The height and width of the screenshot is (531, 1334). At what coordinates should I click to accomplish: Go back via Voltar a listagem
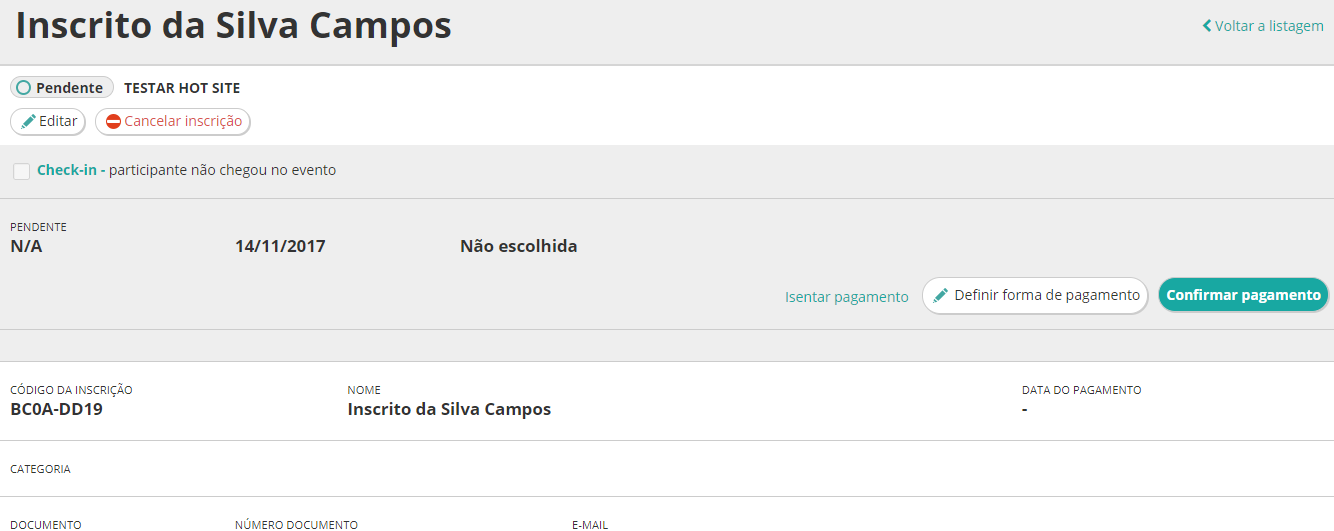1263,26
